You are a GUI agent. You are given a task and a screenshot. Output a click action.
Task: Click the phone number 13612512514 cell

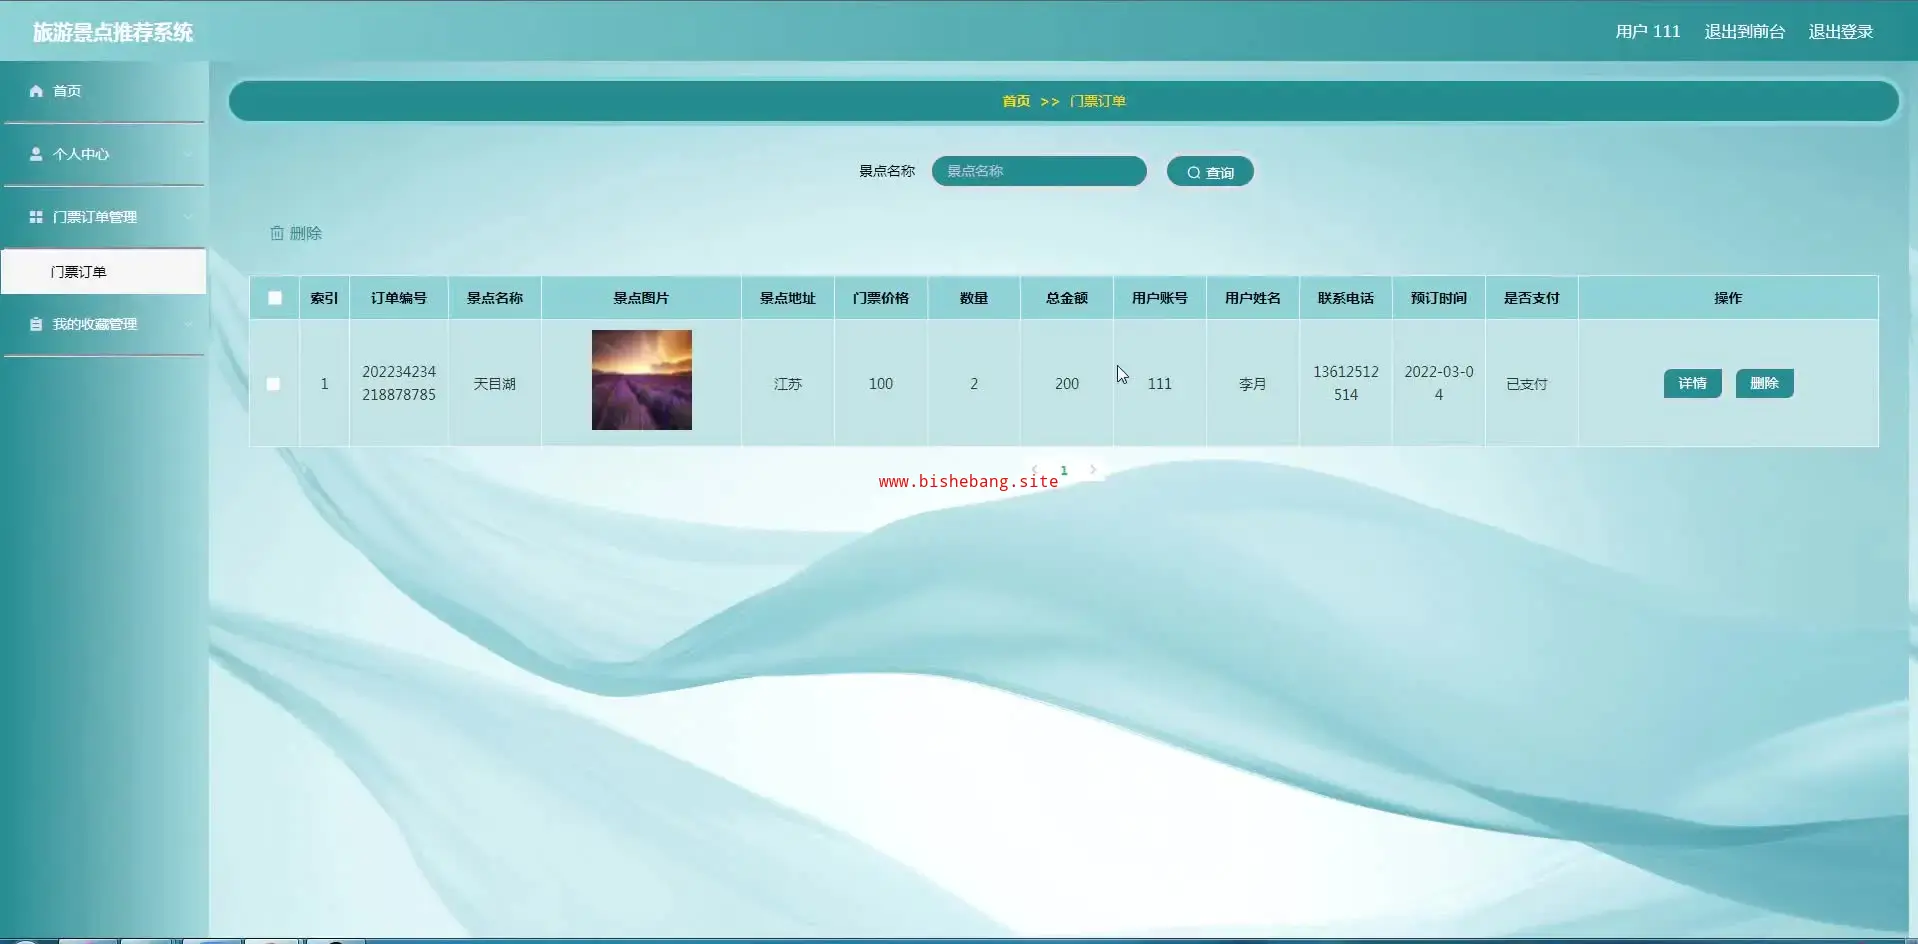(1346, 383)
